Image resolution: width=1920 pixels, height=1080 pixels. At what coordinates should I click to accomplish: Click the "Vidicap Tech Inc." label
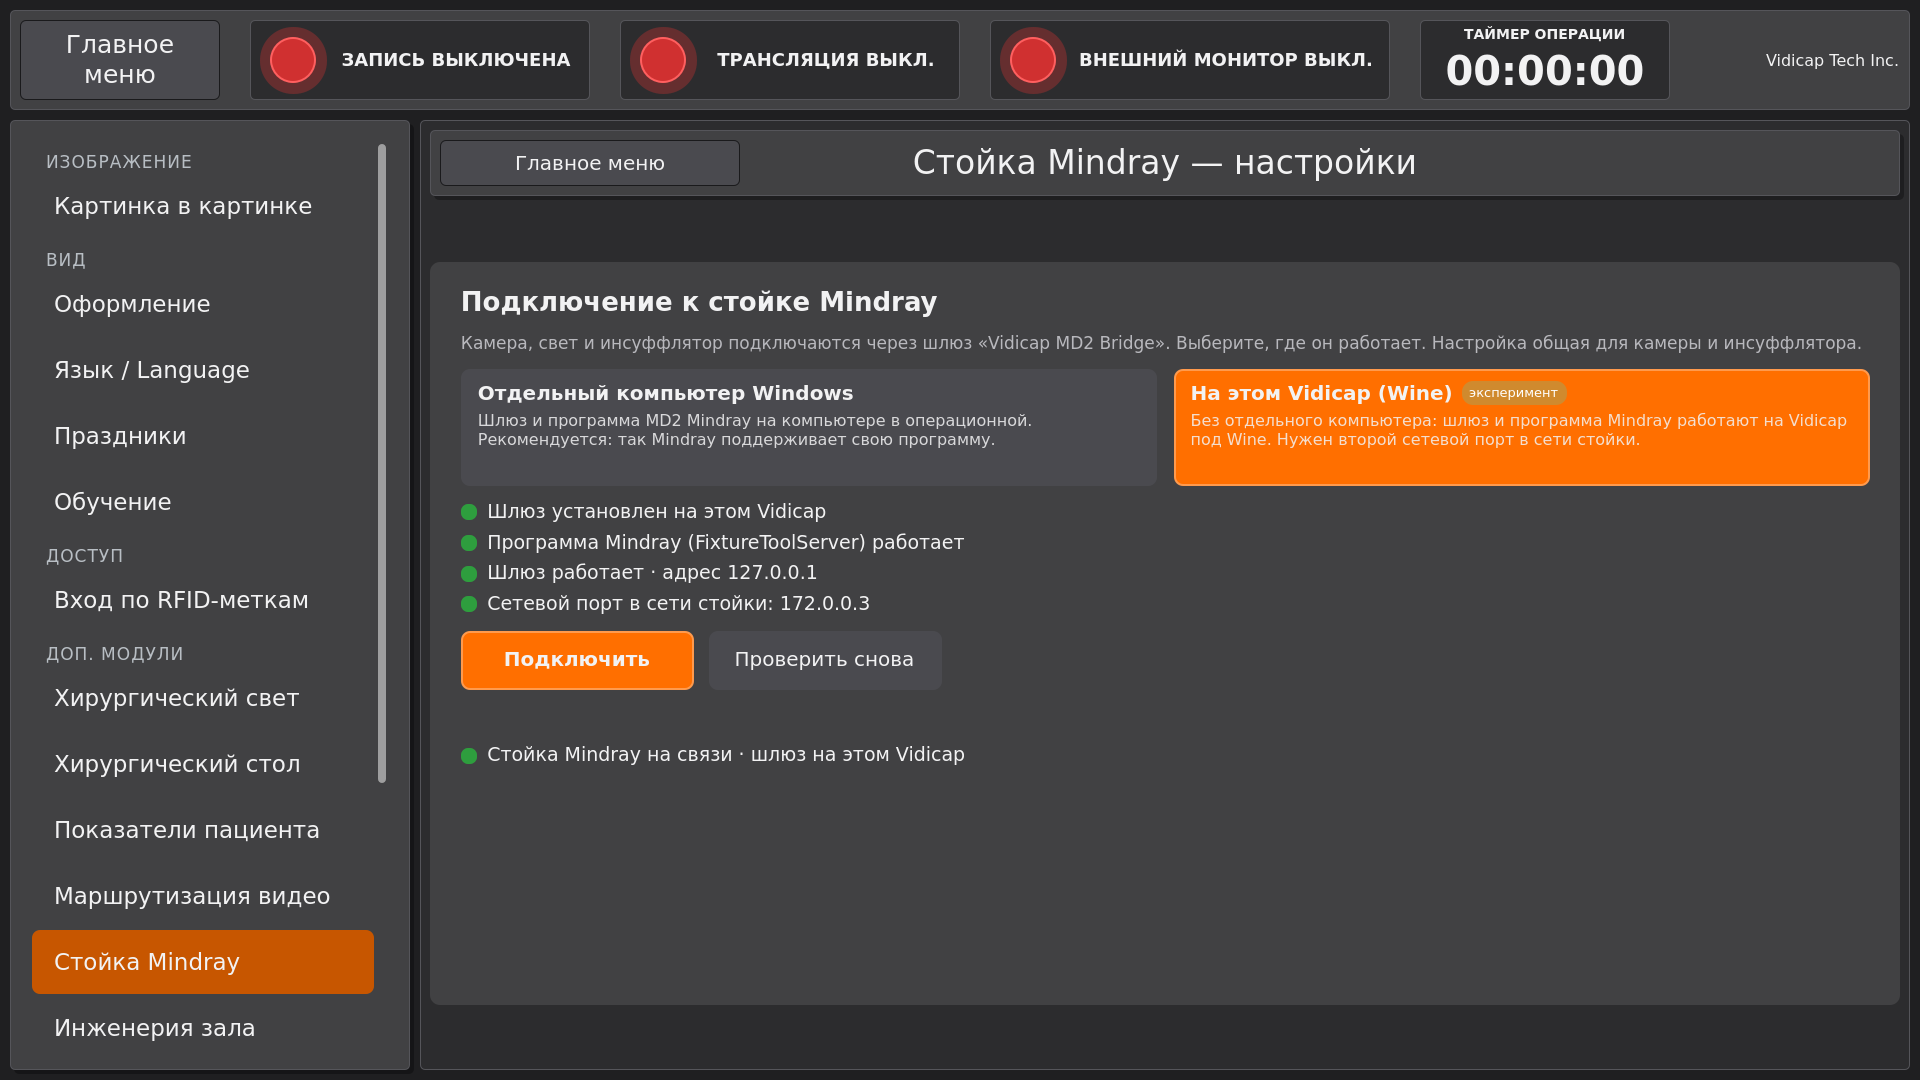1831,60
